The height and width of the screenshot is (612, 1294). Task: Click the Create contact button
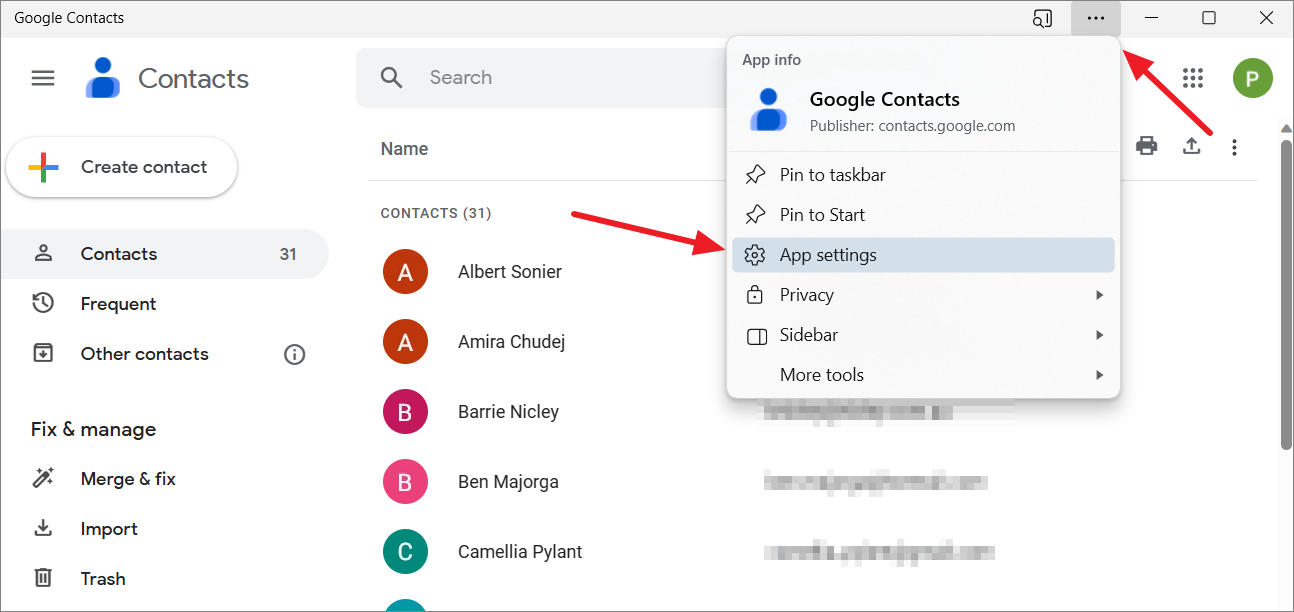click(122, 167)
